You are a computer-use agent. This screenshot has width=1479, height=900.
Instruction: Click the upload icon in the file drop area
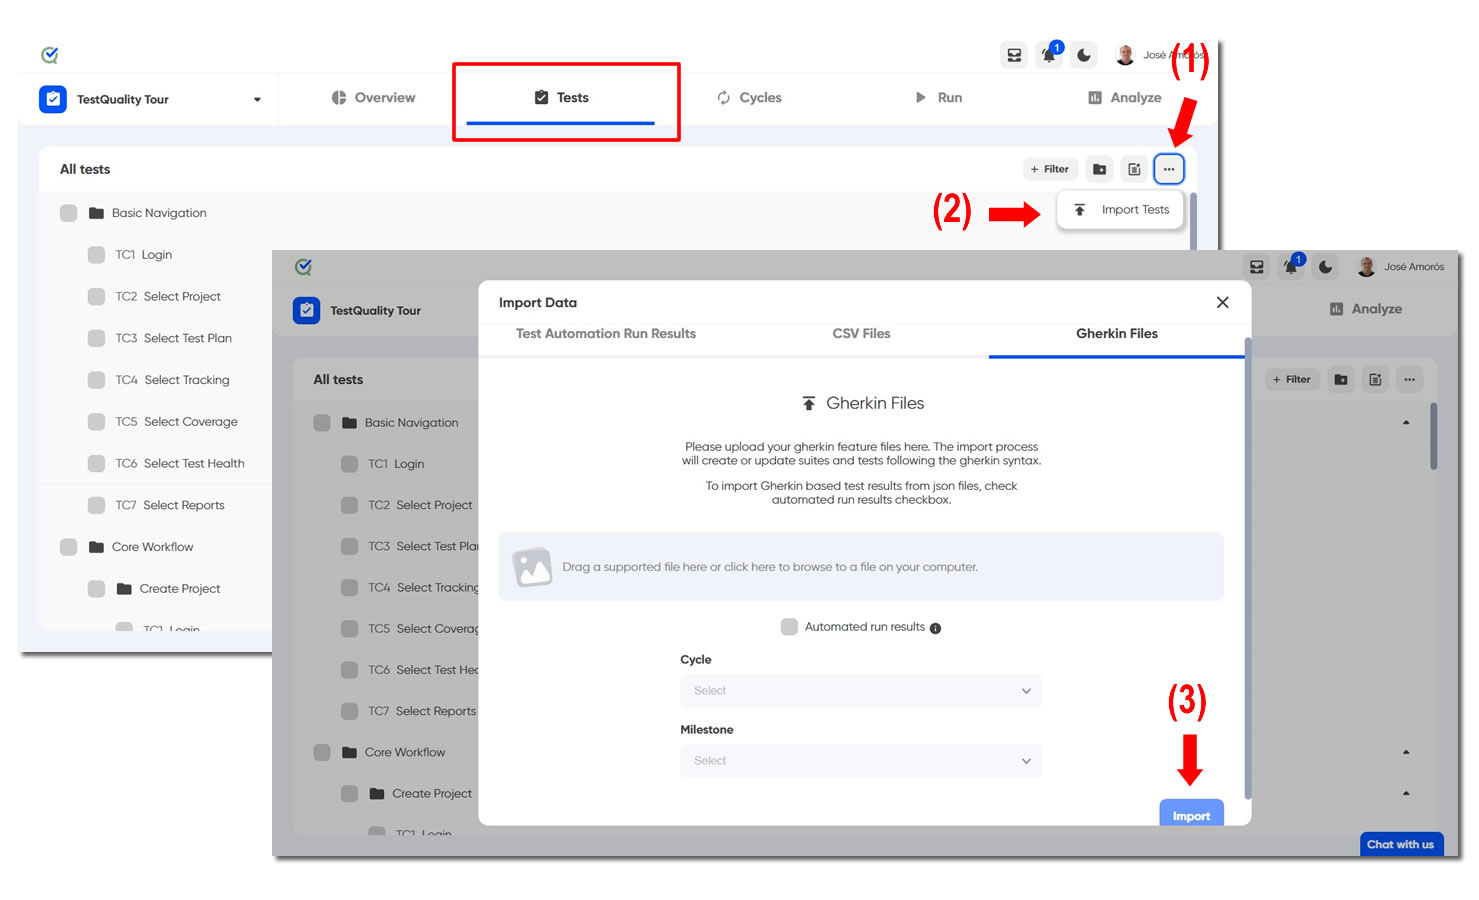tap(533, 567)
